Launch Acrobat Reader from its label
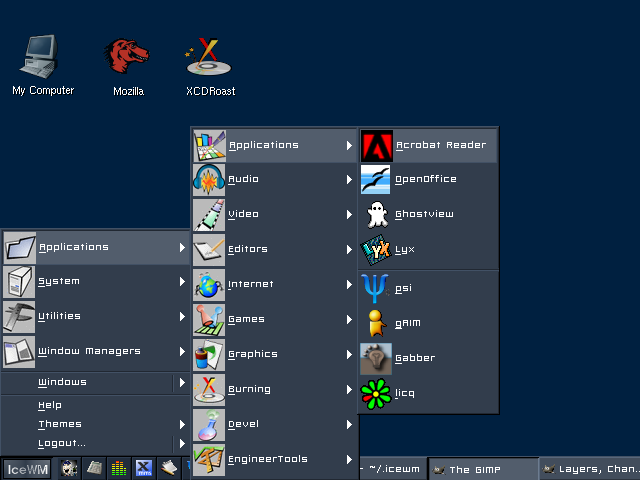This screenshot has height=480, width=640. (441, 145)
